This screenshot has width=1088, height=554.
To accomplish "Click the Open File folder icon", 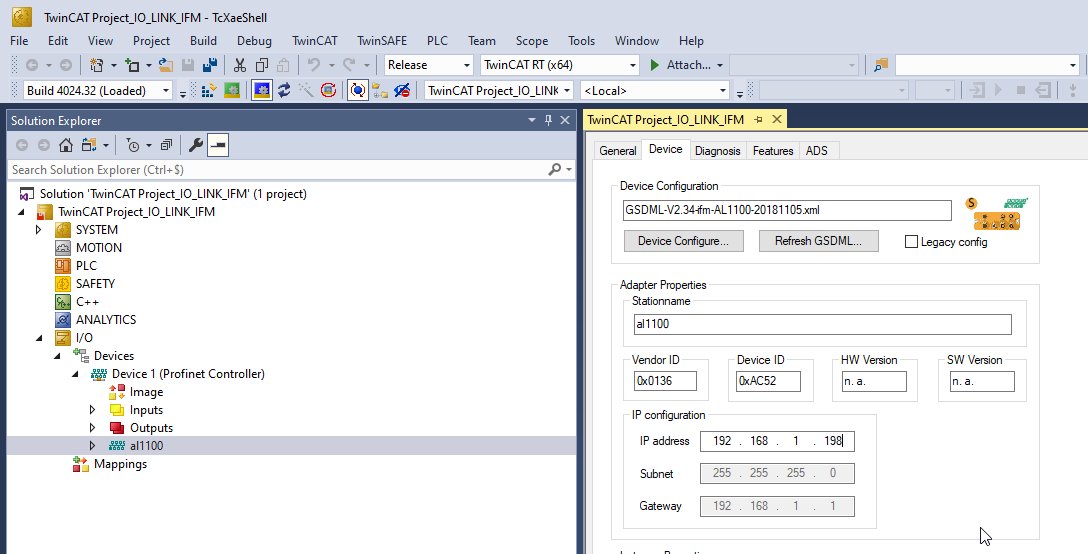I will click(x=166, y=65).
